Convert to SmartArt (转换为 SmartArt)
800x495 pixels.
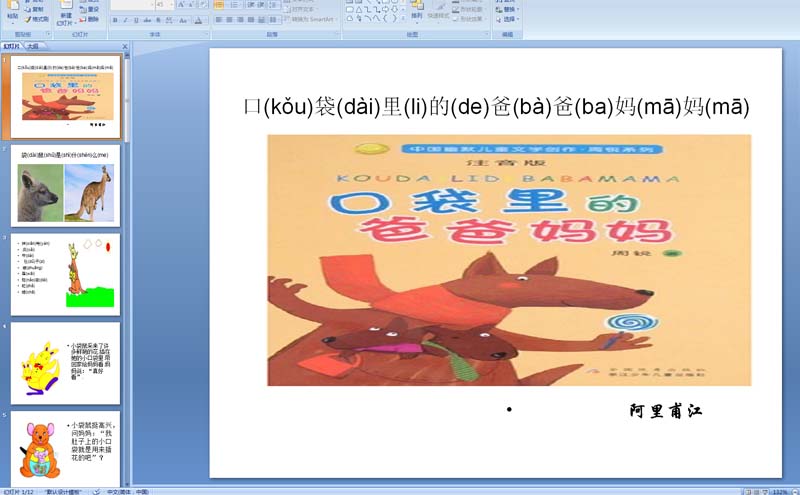click(309, 19)
